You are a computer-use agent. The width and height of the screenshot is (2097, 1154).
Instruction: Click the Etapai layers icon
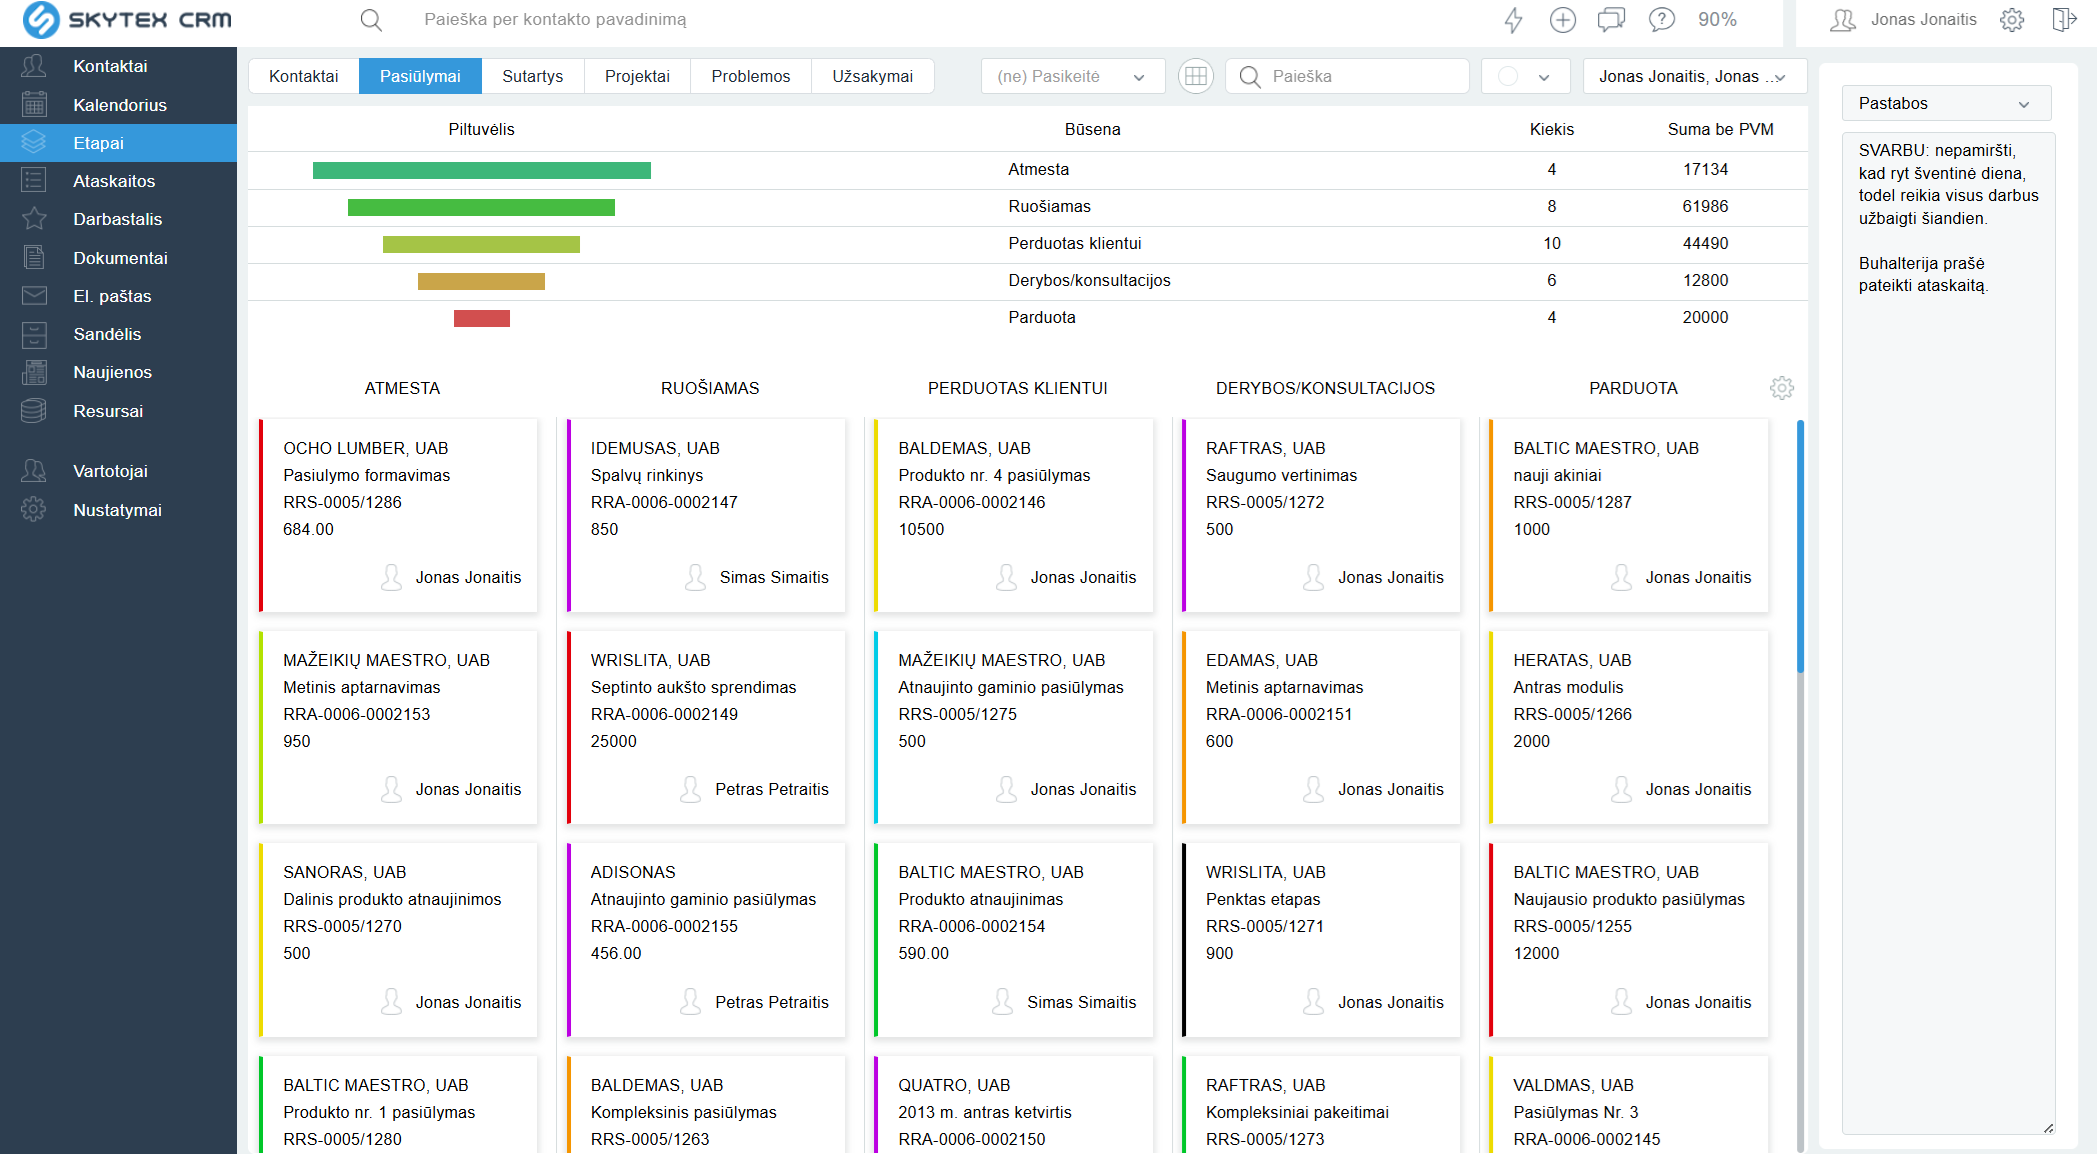34,143
